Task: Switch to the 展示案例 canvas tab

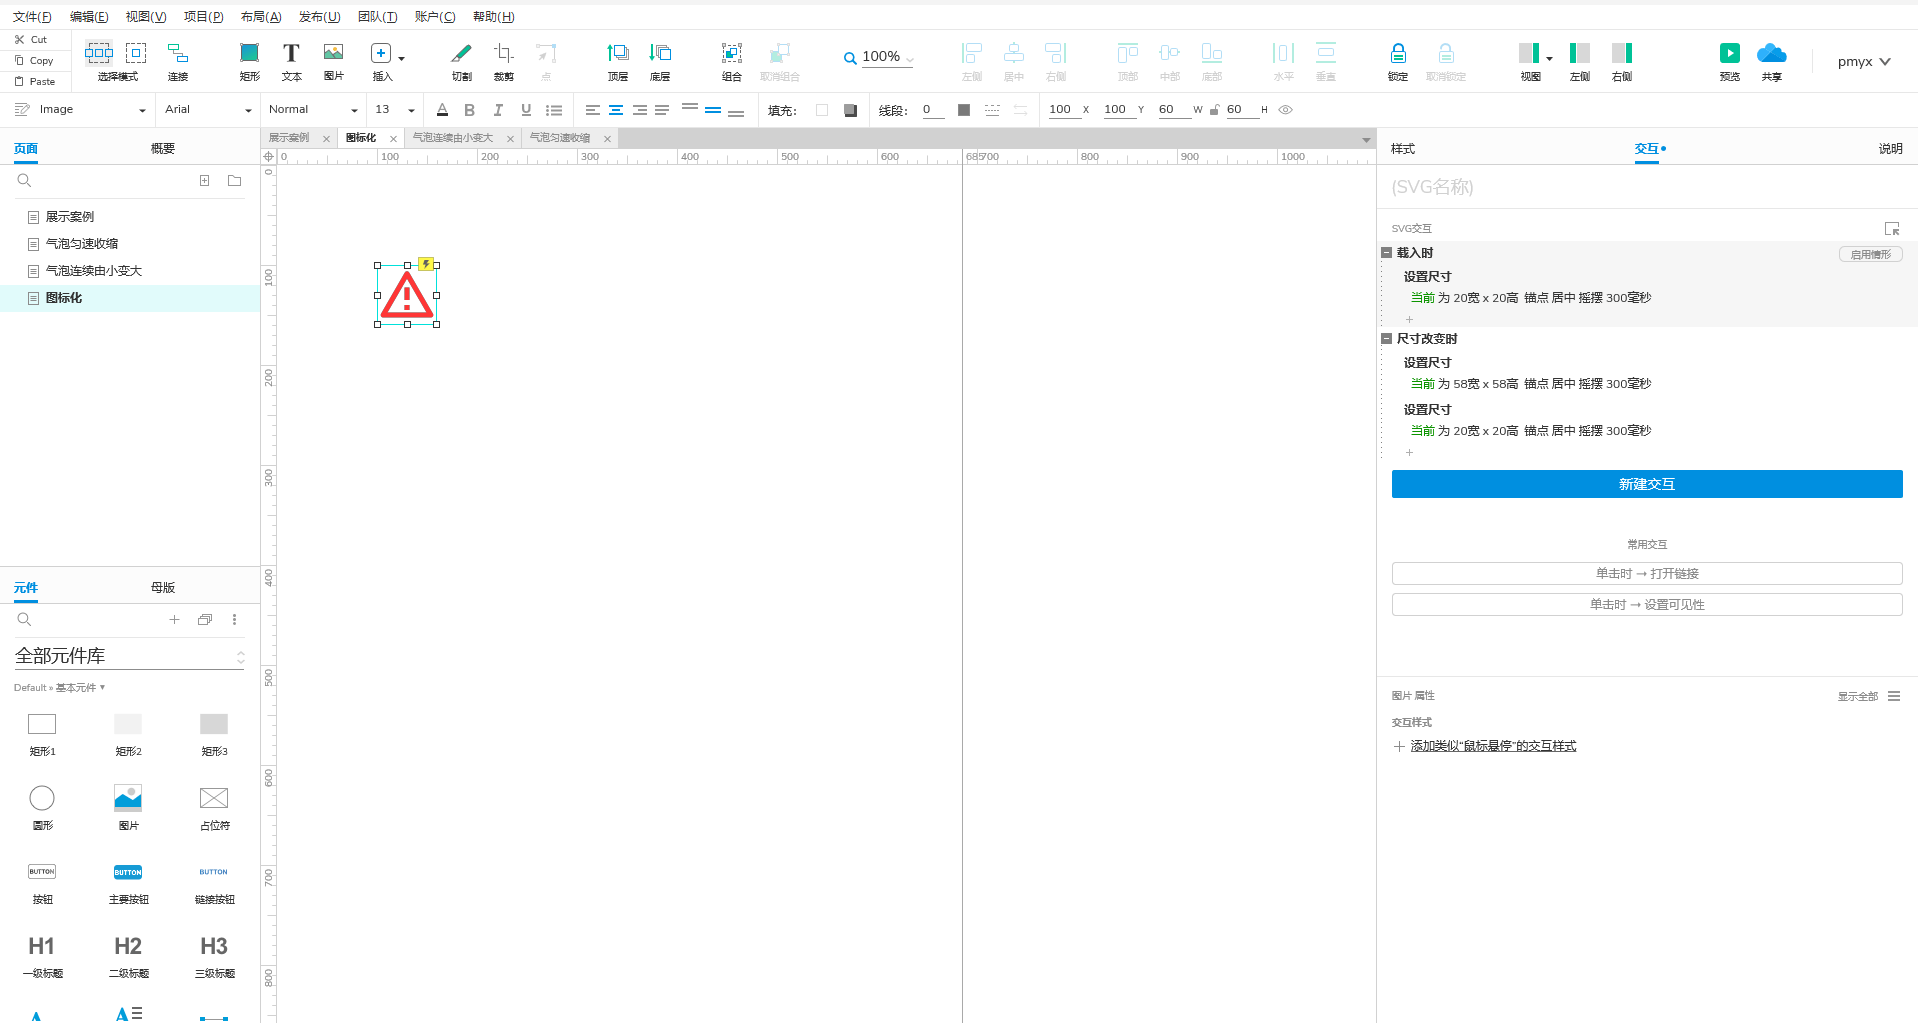Action: pyautogui.click(x=290, y=138)
